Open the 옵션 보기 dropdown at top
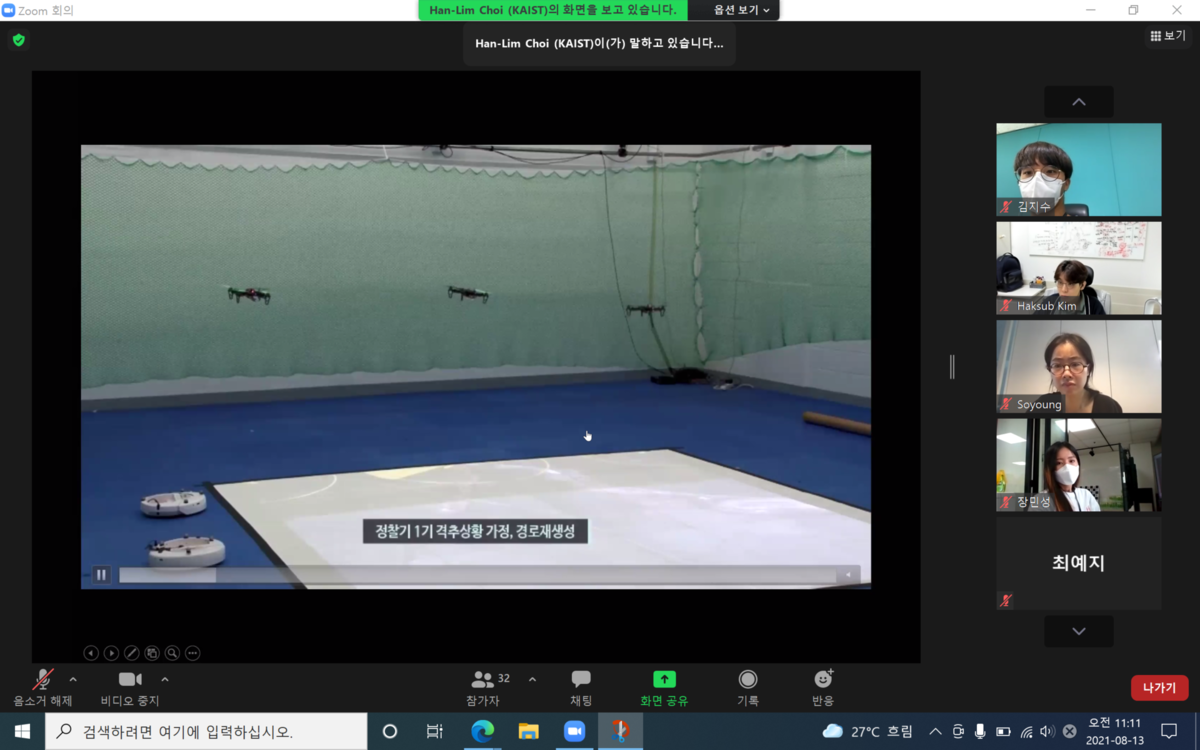Screen dimensions: 1200x750 (739, 10)
